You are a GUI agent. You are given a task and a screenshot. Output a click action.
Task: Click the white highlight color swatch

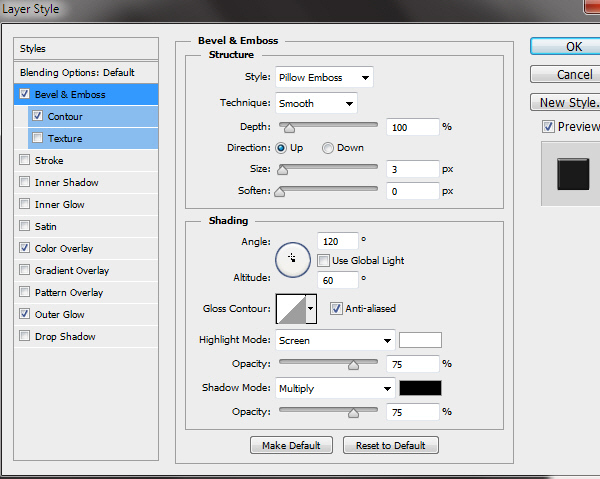(420, 340)
